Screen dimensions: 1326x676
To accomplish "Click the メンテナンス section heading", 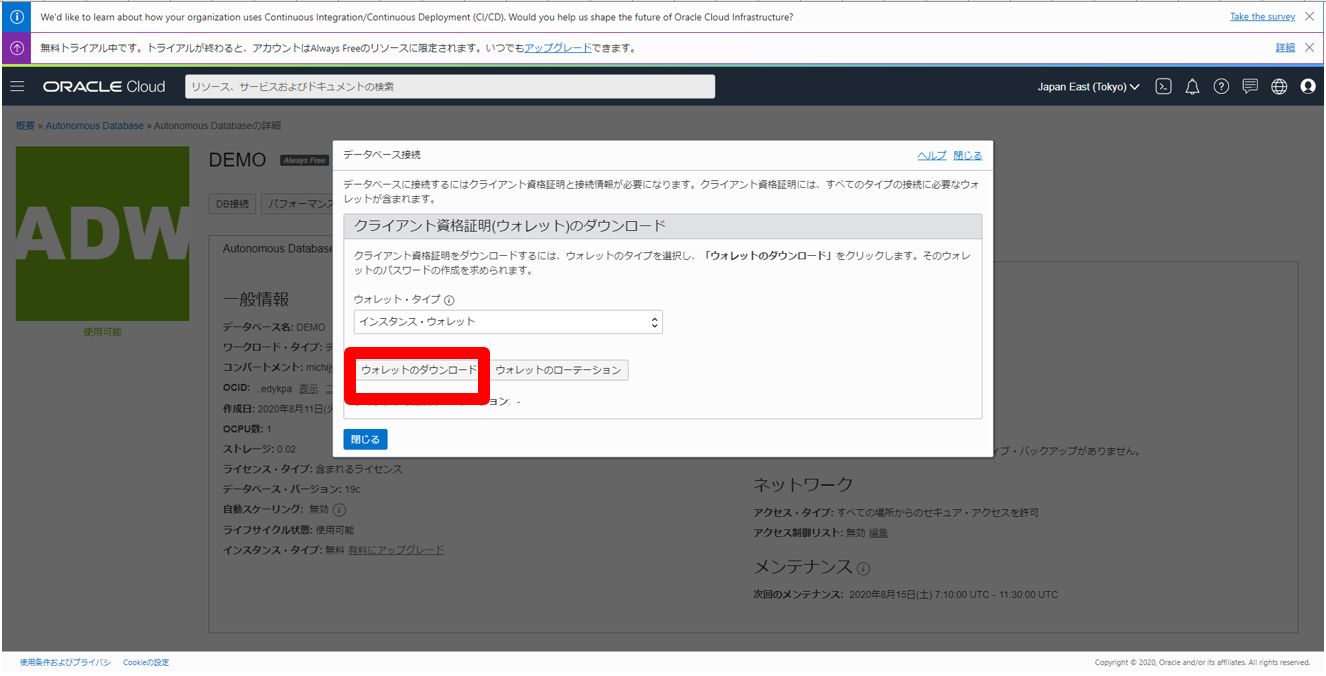I will pos(803,567).
